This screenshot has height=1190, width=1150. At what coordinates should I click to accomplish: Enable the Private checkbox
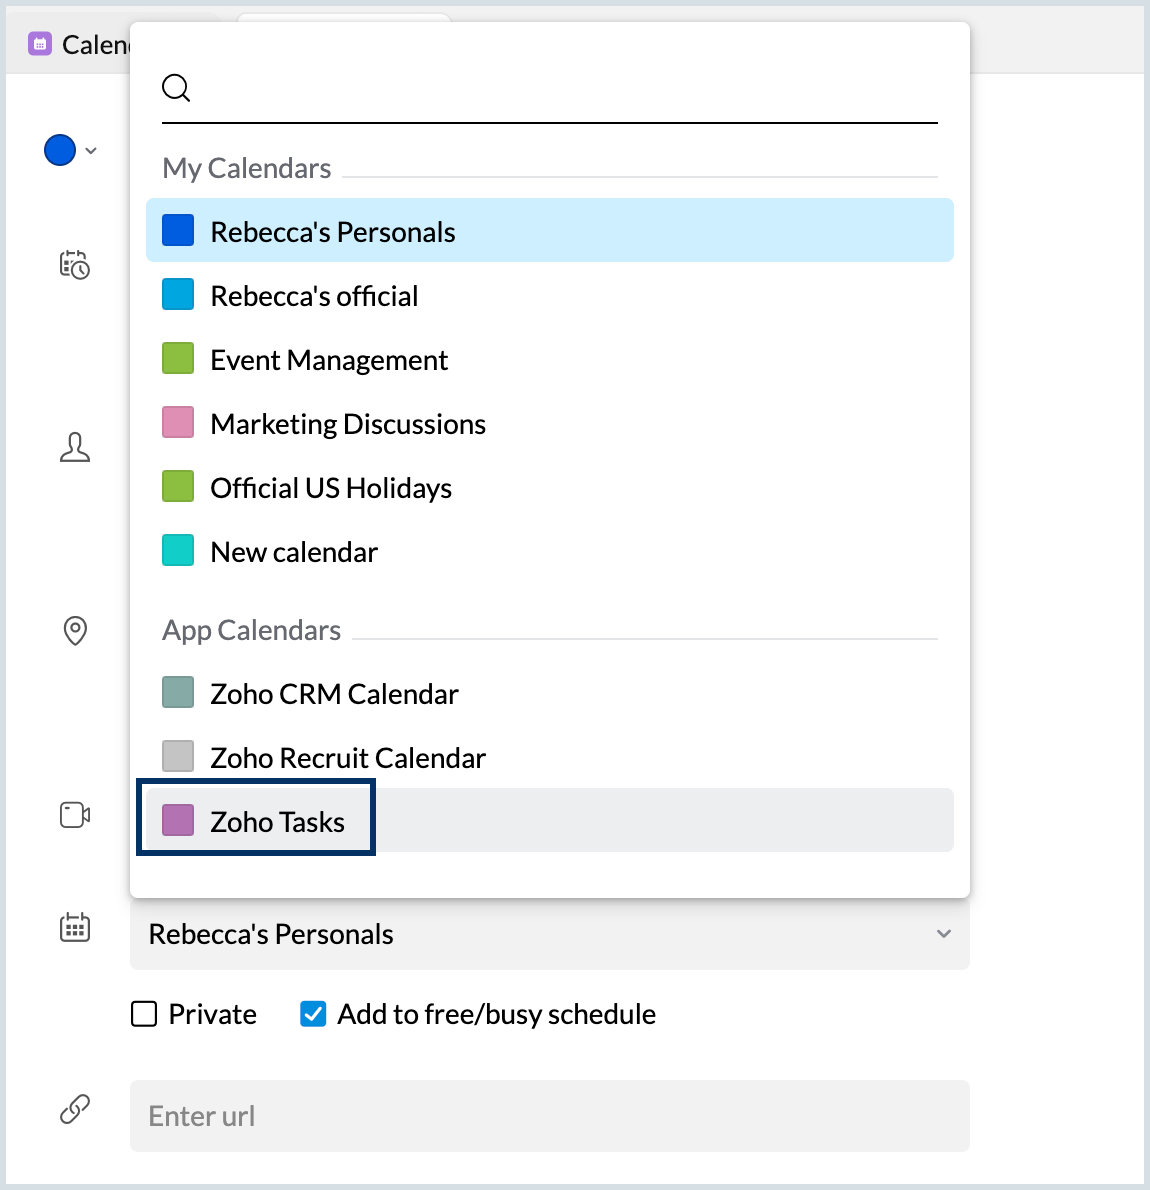tap(145, 1014)
